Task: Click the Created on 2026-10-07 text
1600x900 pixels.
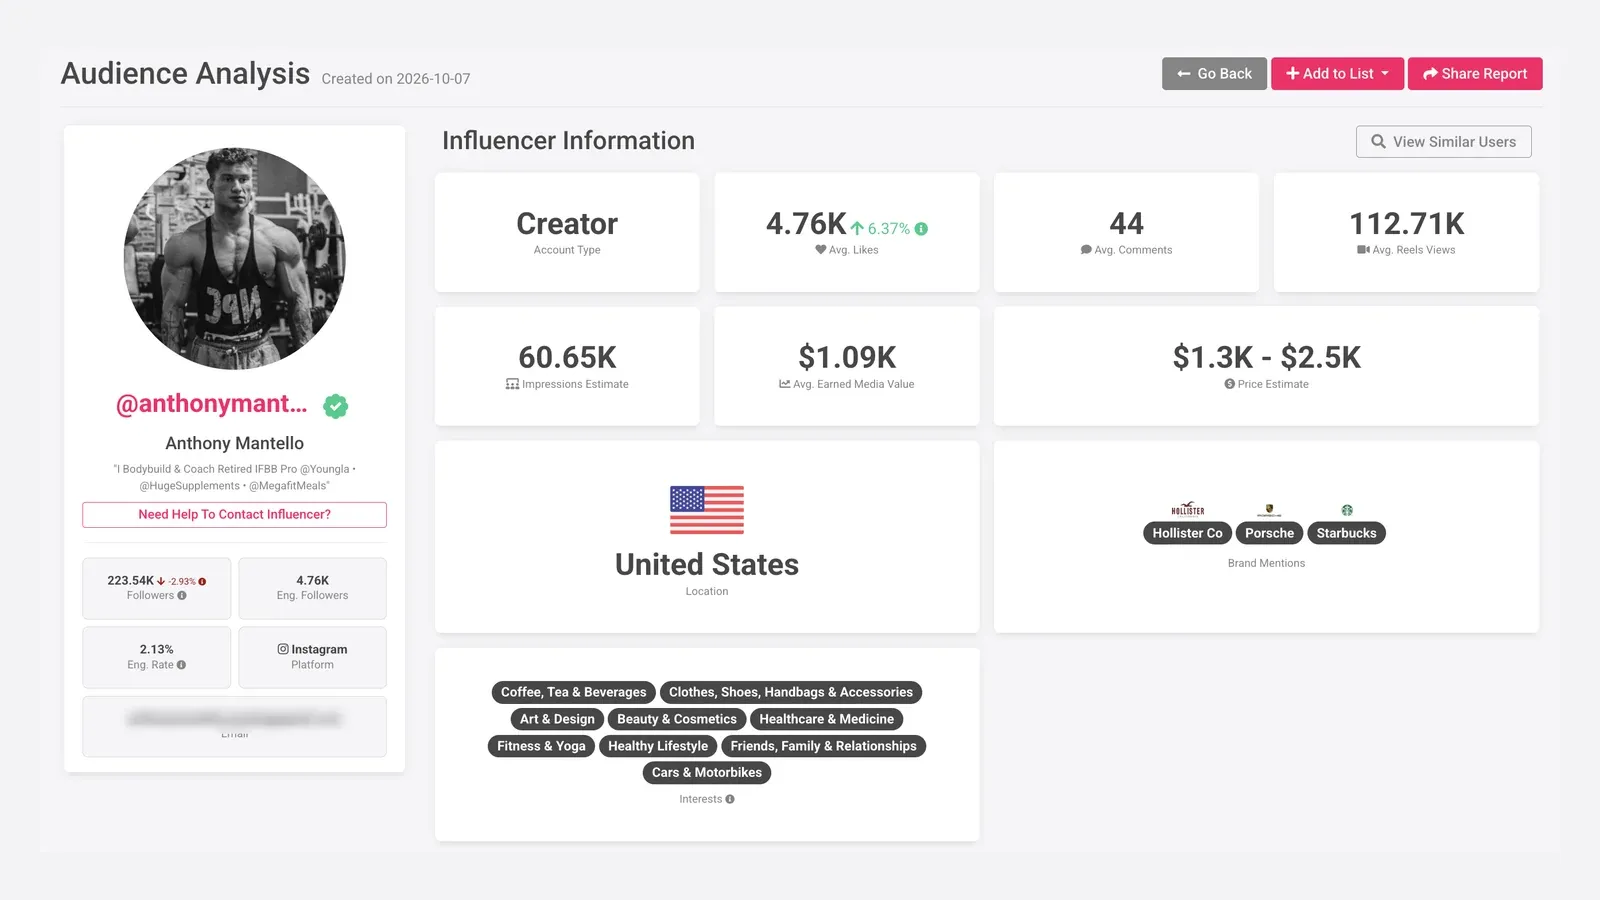Action: click(396, 79)
